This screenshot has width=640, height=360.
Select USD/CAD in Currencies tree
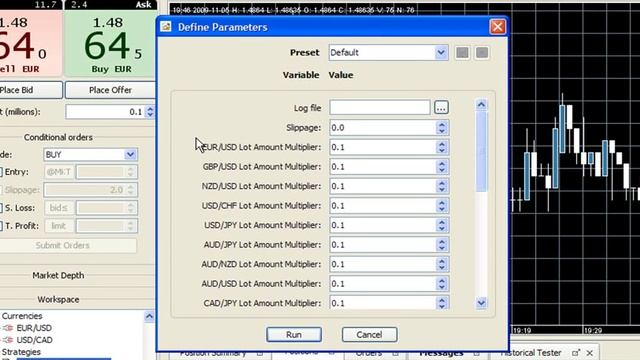coord(34,340)
